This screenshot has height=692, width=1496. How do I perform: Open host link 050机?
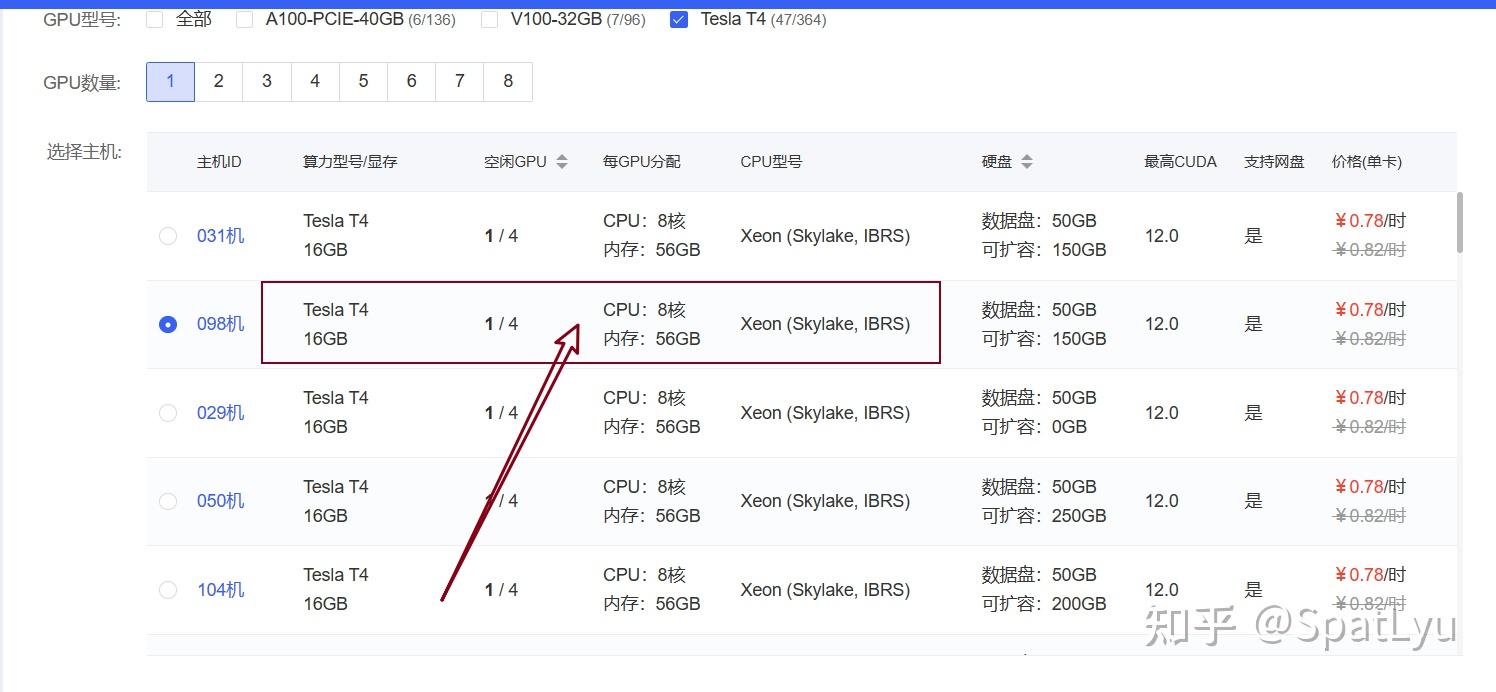tap(220, 501)
